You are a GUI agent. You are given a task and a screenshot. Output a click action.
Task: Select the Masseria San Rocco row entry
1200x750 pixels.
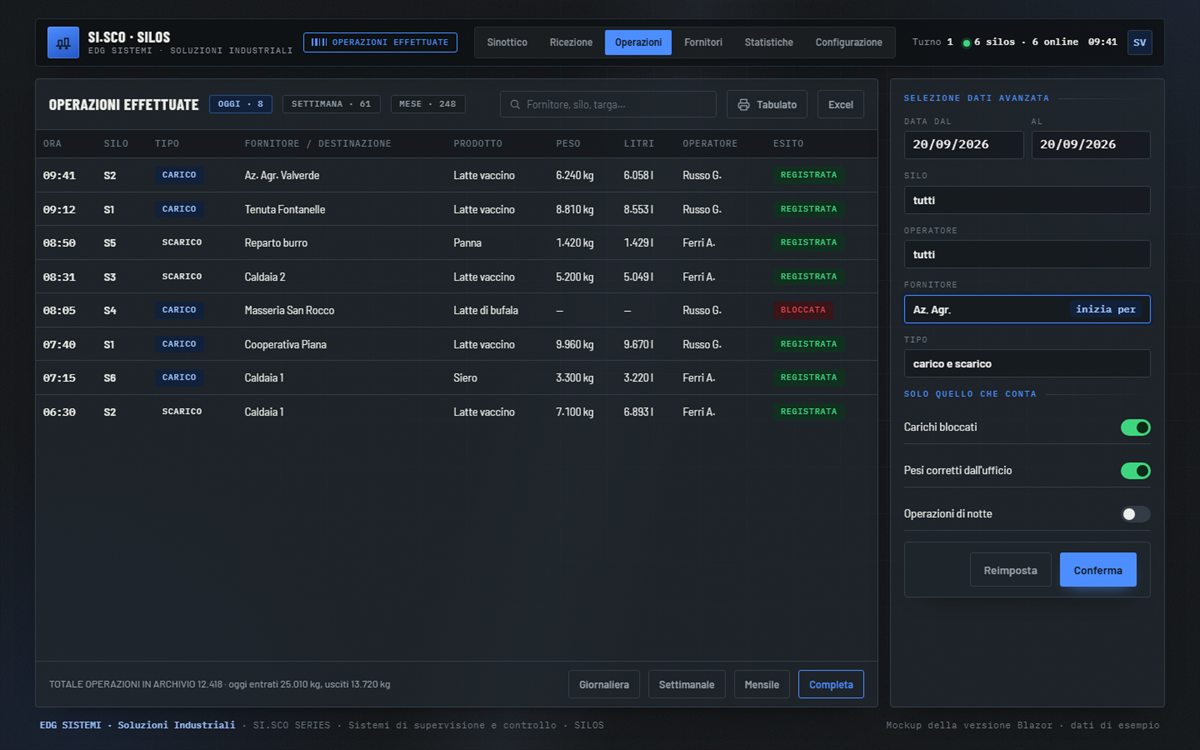(290, 310)
